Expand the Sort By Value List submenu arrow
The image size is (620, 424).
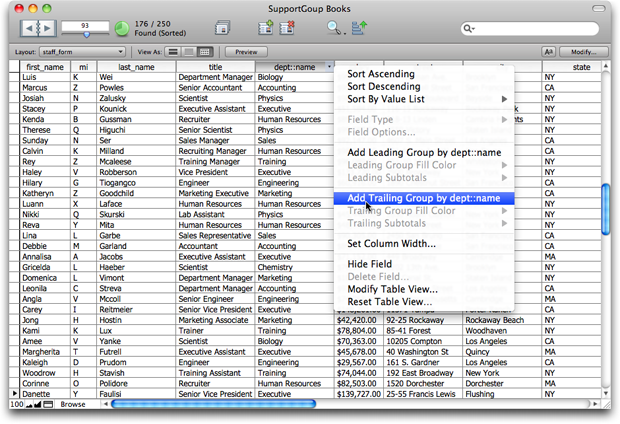coord(505,99)
